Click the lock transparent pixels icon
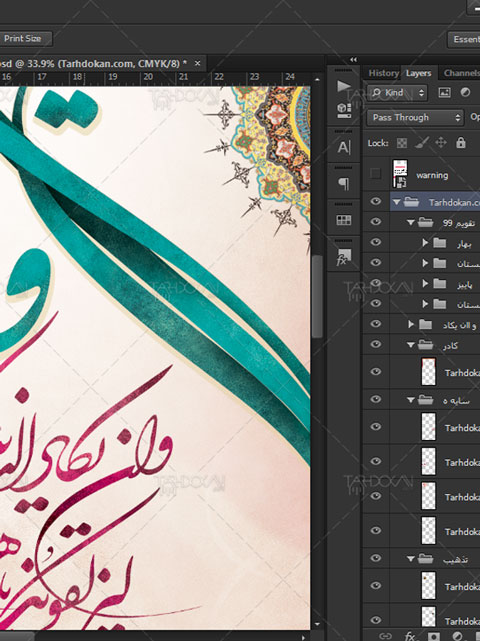The width and height of the screenshot is (480, 641). point(402,143)
